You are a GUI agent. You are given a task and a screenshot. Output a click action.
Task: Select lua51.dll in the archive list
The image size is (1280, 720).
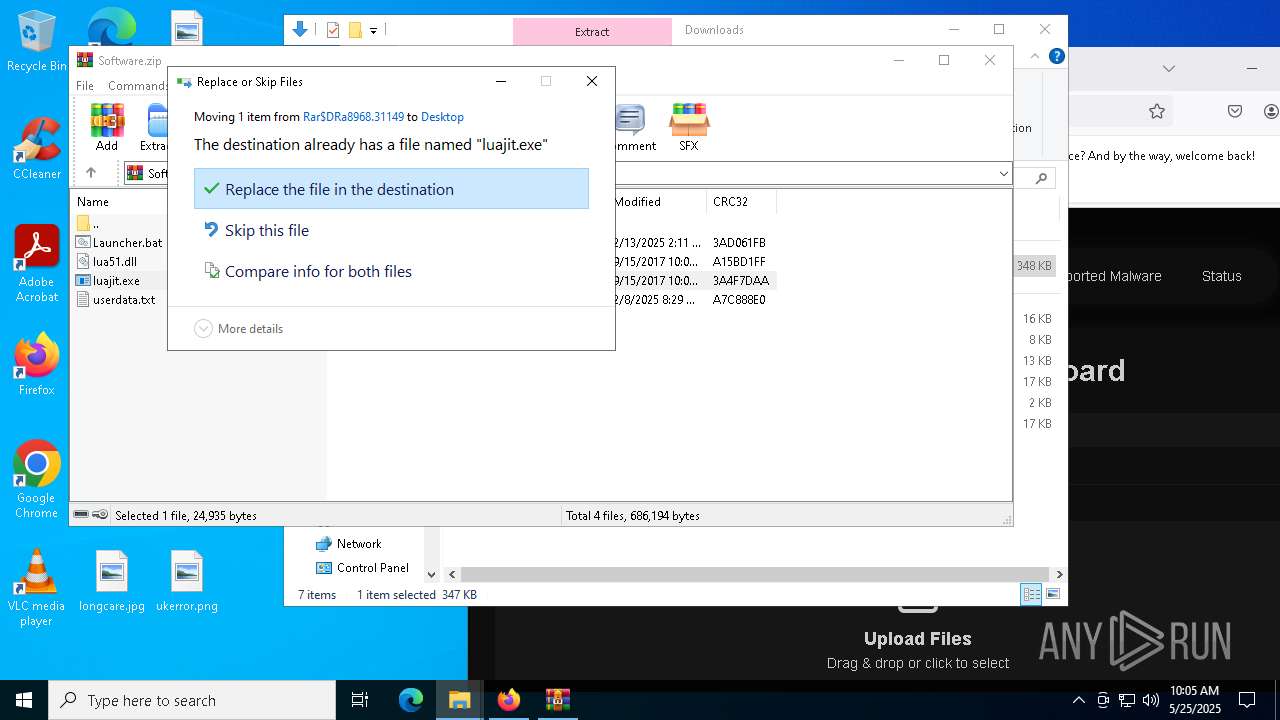106,262
